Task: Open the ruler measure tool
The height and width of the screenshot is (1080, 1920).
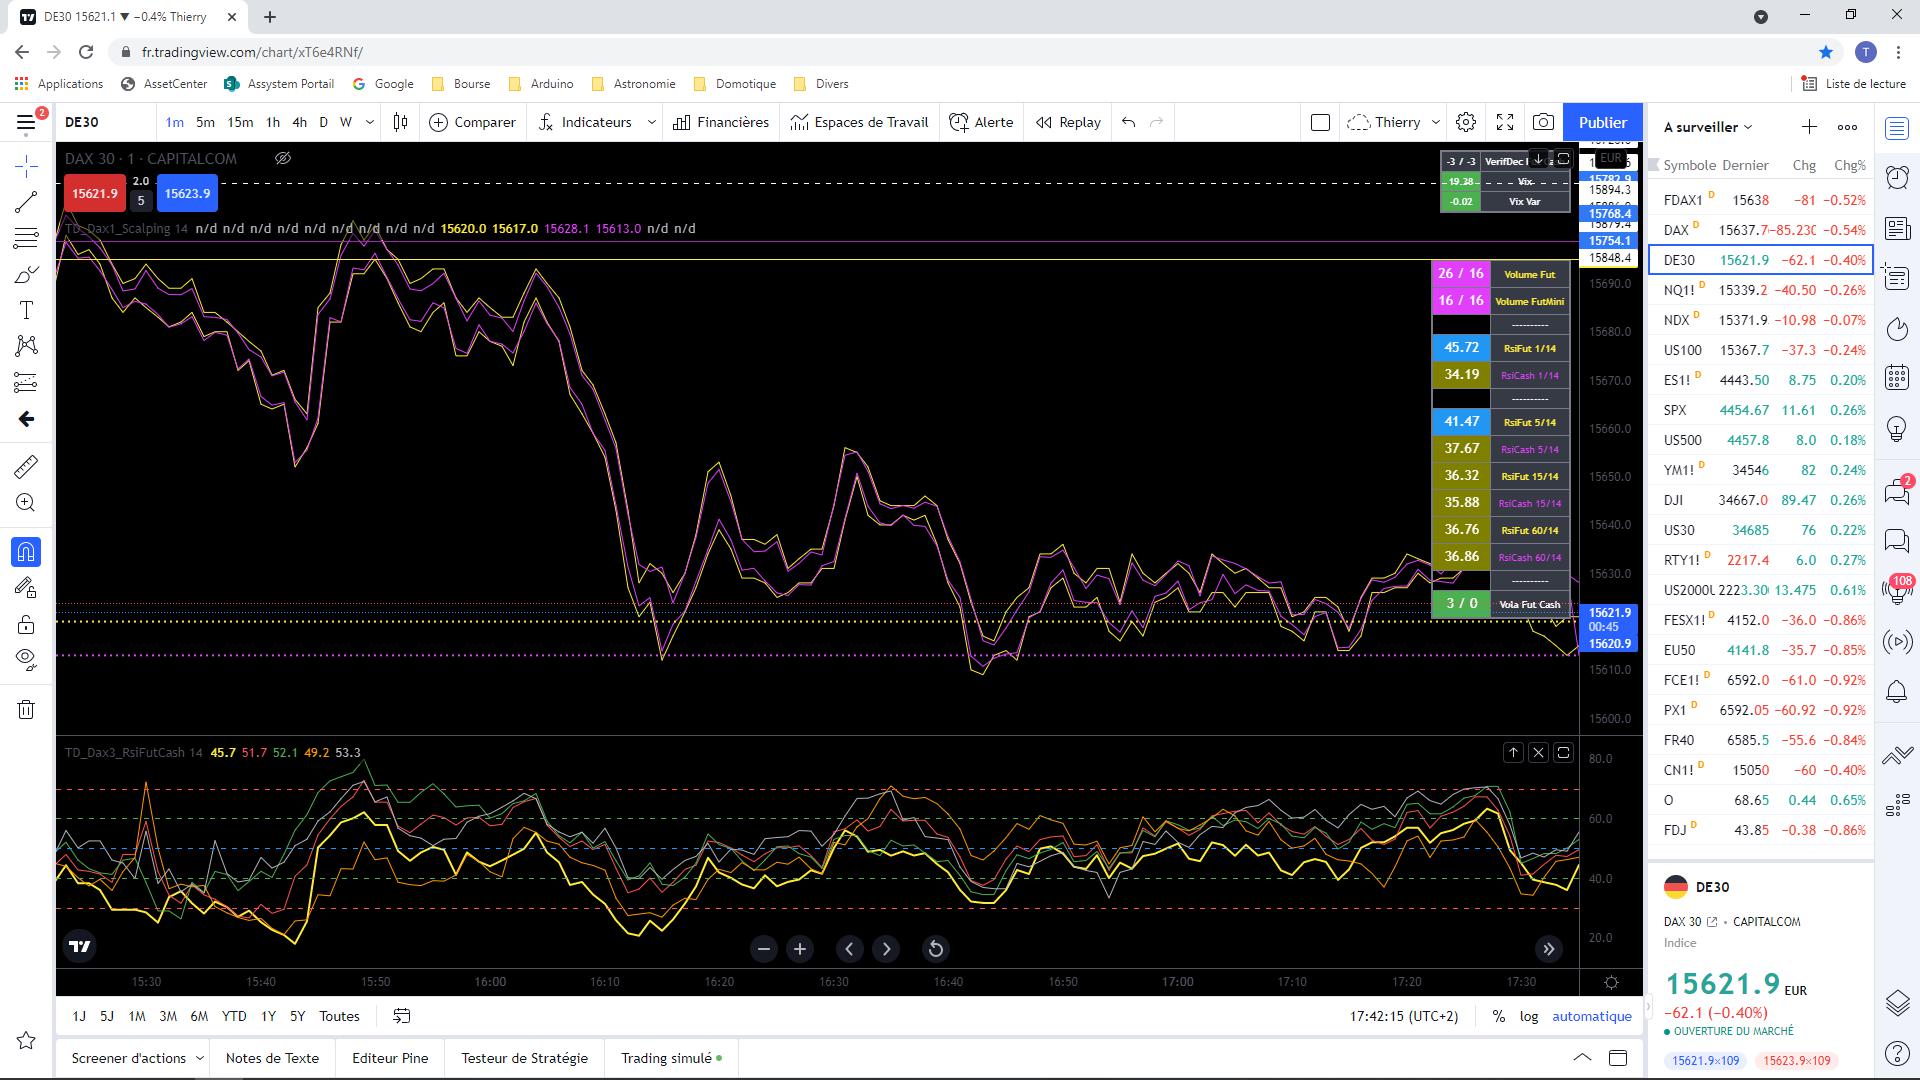Action: 26,467
